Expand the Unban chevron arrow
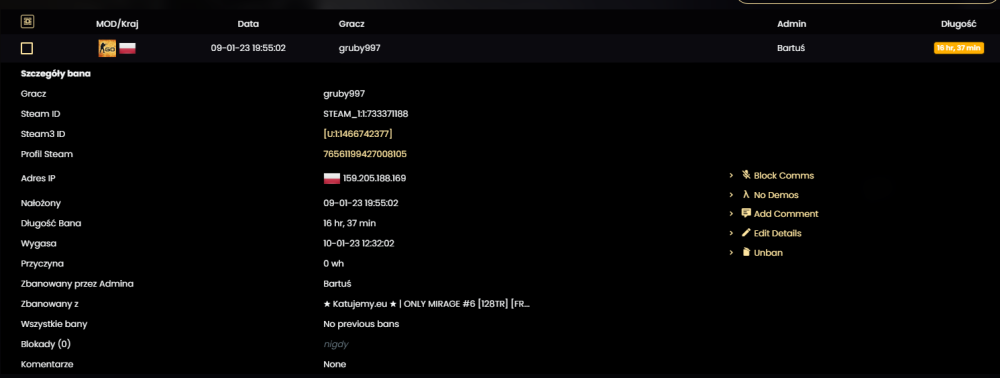Screen dimensions: 1000x378 point(732,252)
